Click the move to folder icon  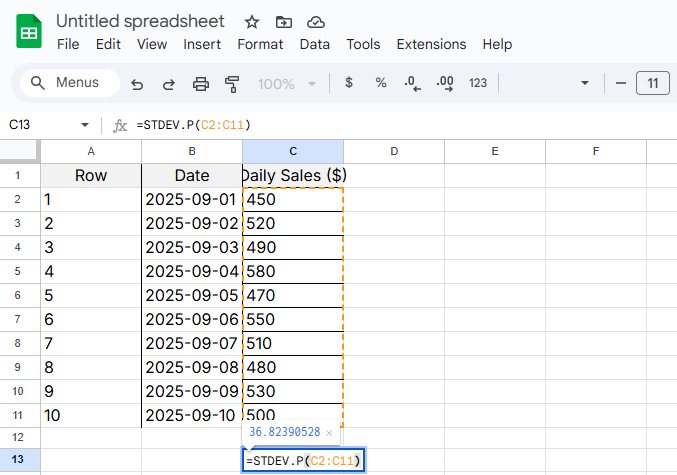point(284,22)
